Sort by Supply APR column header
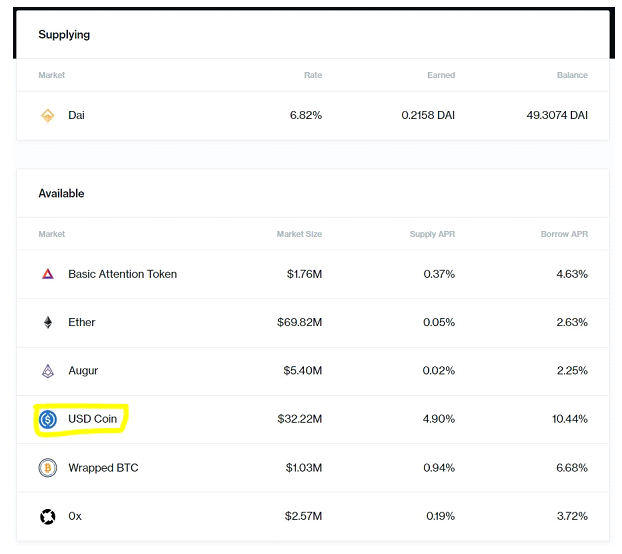Viewport: 622px width, 554px height. pos(432,234)
